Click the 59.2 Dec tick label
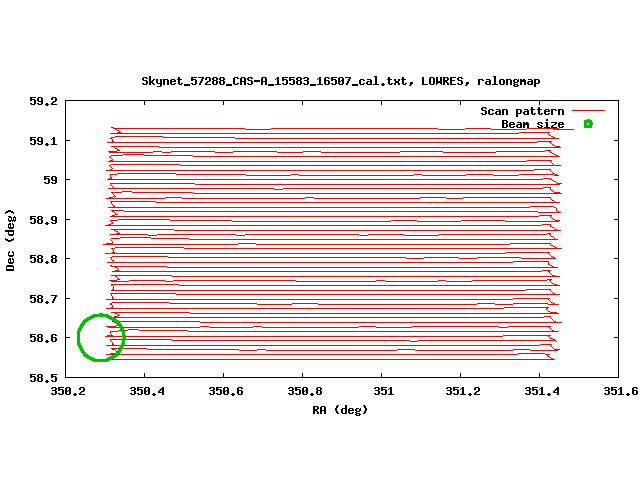Image resolution: width=640 pixels, height=480 pixels. point(43,101)
